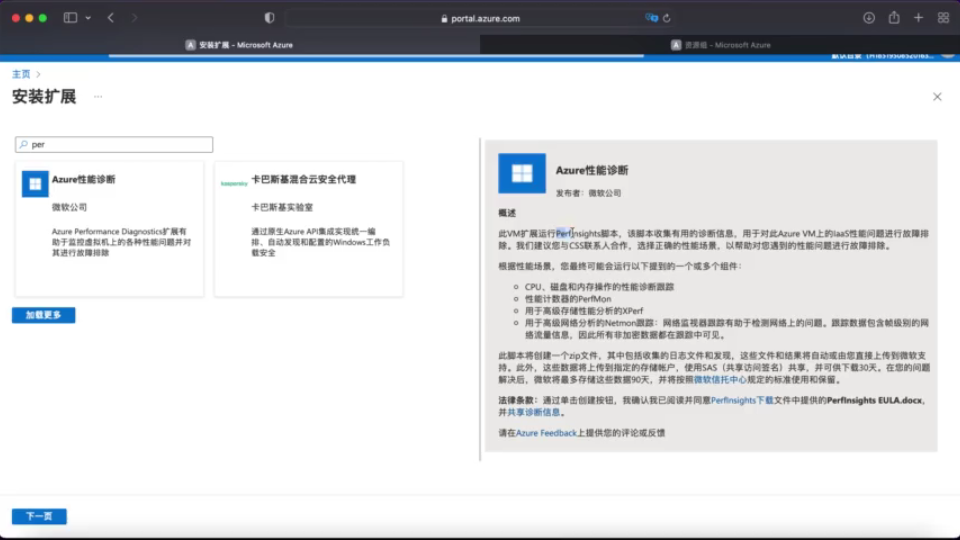
Task: Reload the page with the refresh icon
Action: 667,18
